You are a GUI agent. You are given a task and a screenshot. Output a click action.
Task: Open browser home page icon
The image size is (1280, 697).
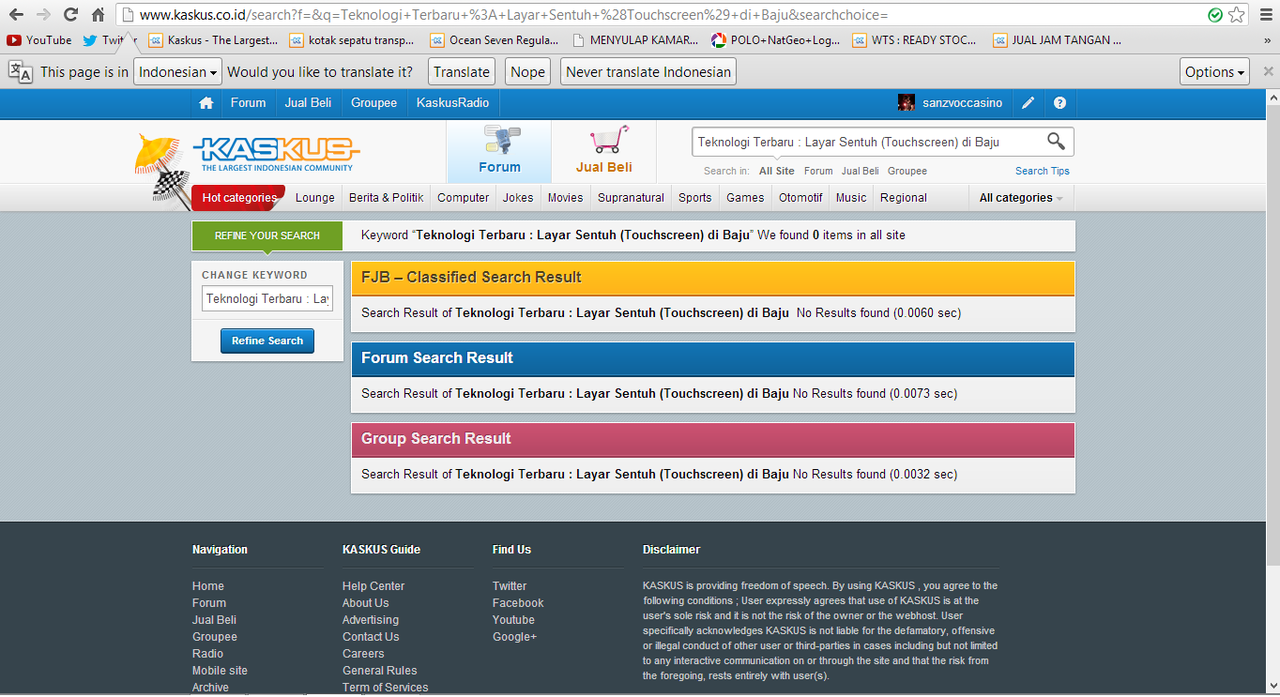98,15
